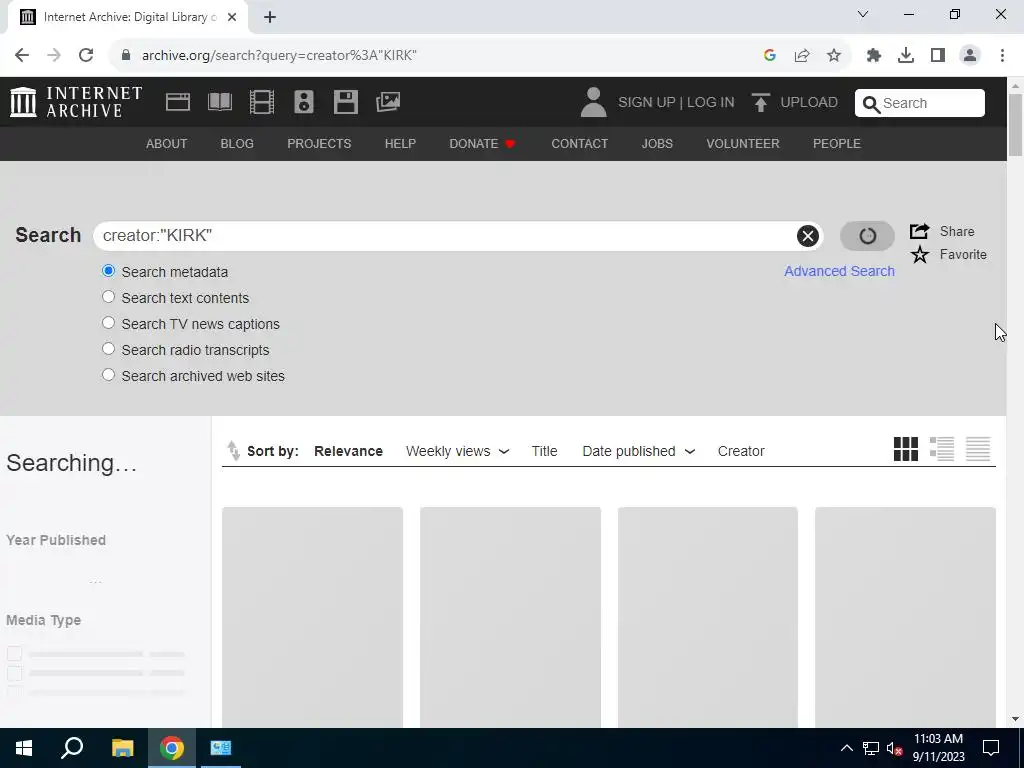This screenshot has height=768, width=1024.
Task: Open the Audio speaker icon
Action: tap(304, 102)
